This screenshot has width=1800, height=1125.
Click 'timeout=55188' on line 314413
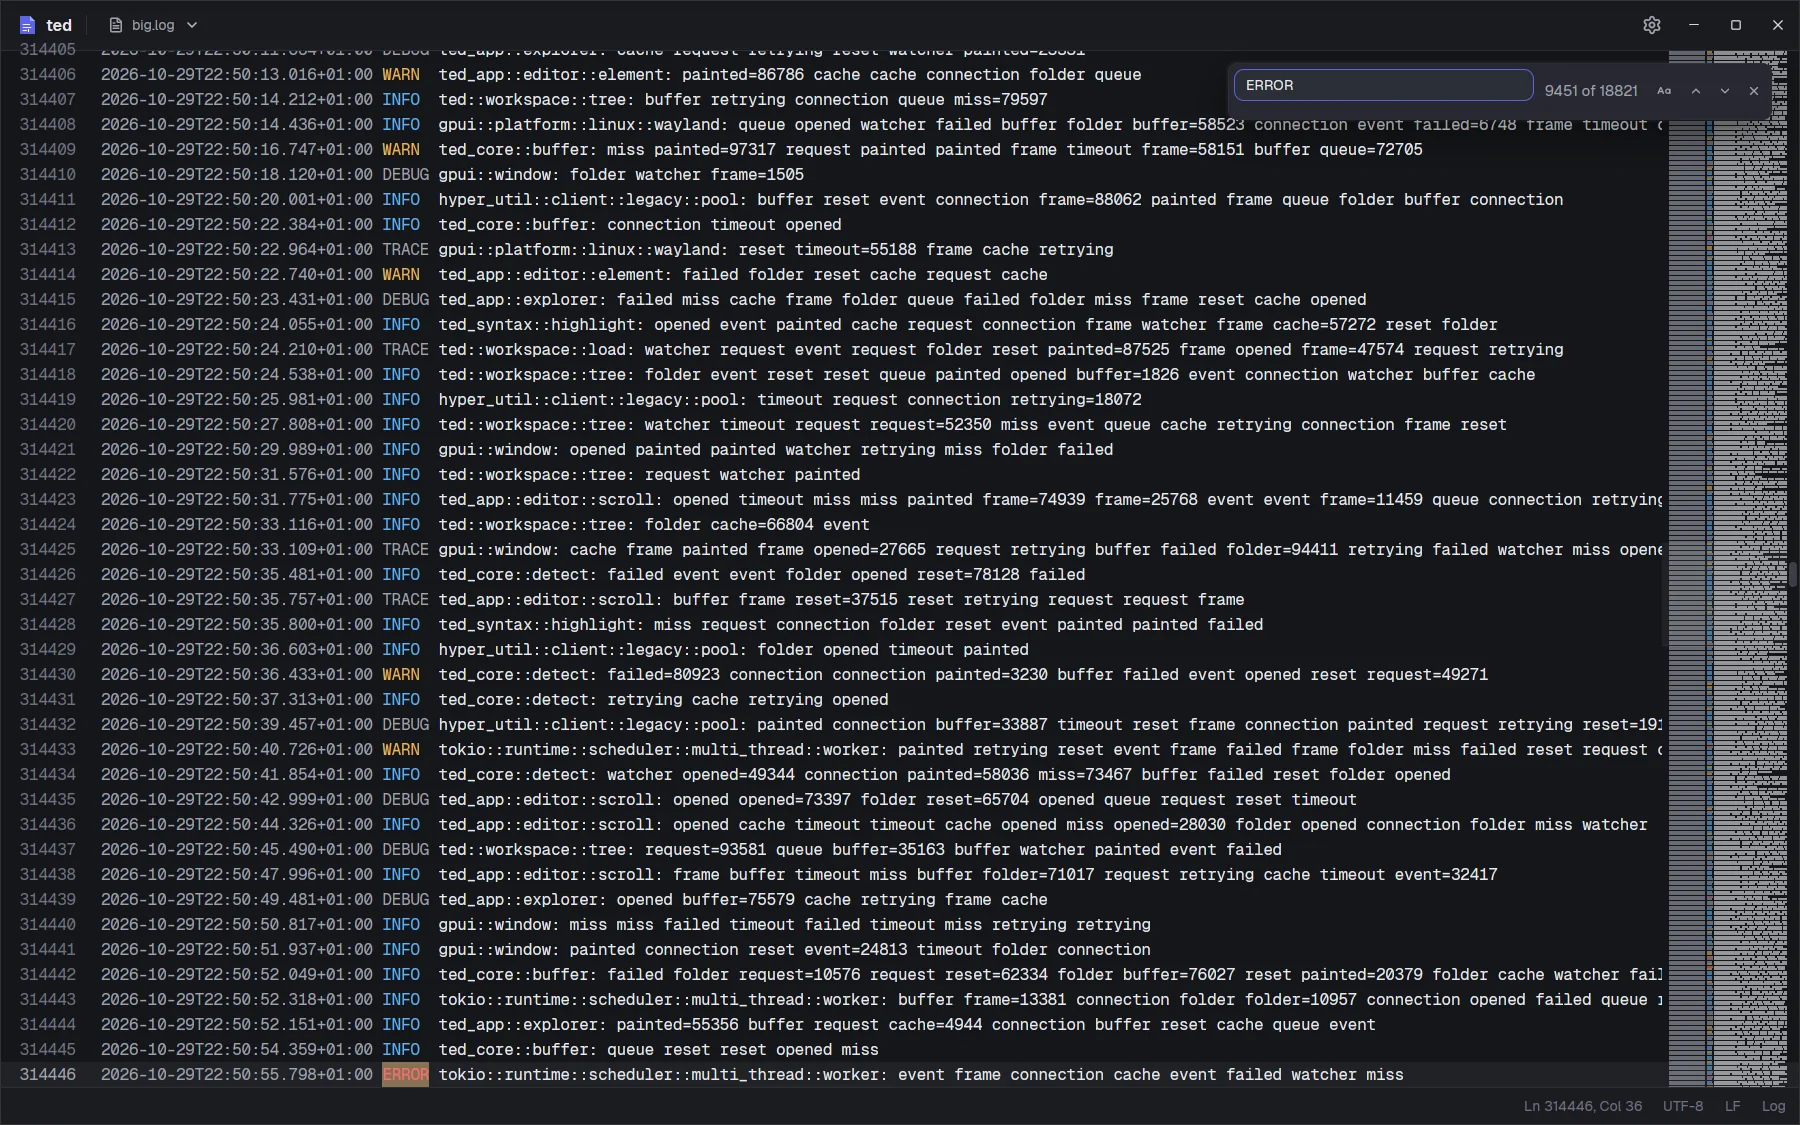tap(851, 250)
